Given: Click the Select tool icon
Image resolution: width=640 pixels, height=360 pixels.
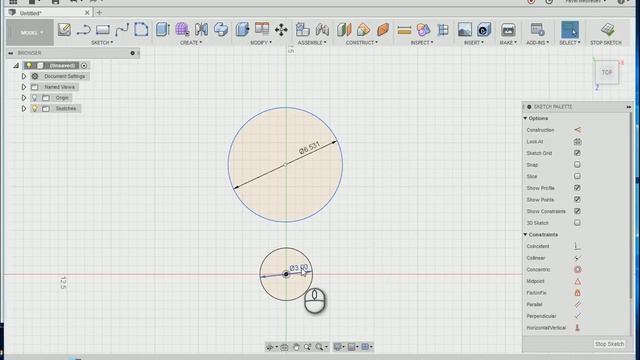Looking at the screenshot, I should (x=570, y=30).
